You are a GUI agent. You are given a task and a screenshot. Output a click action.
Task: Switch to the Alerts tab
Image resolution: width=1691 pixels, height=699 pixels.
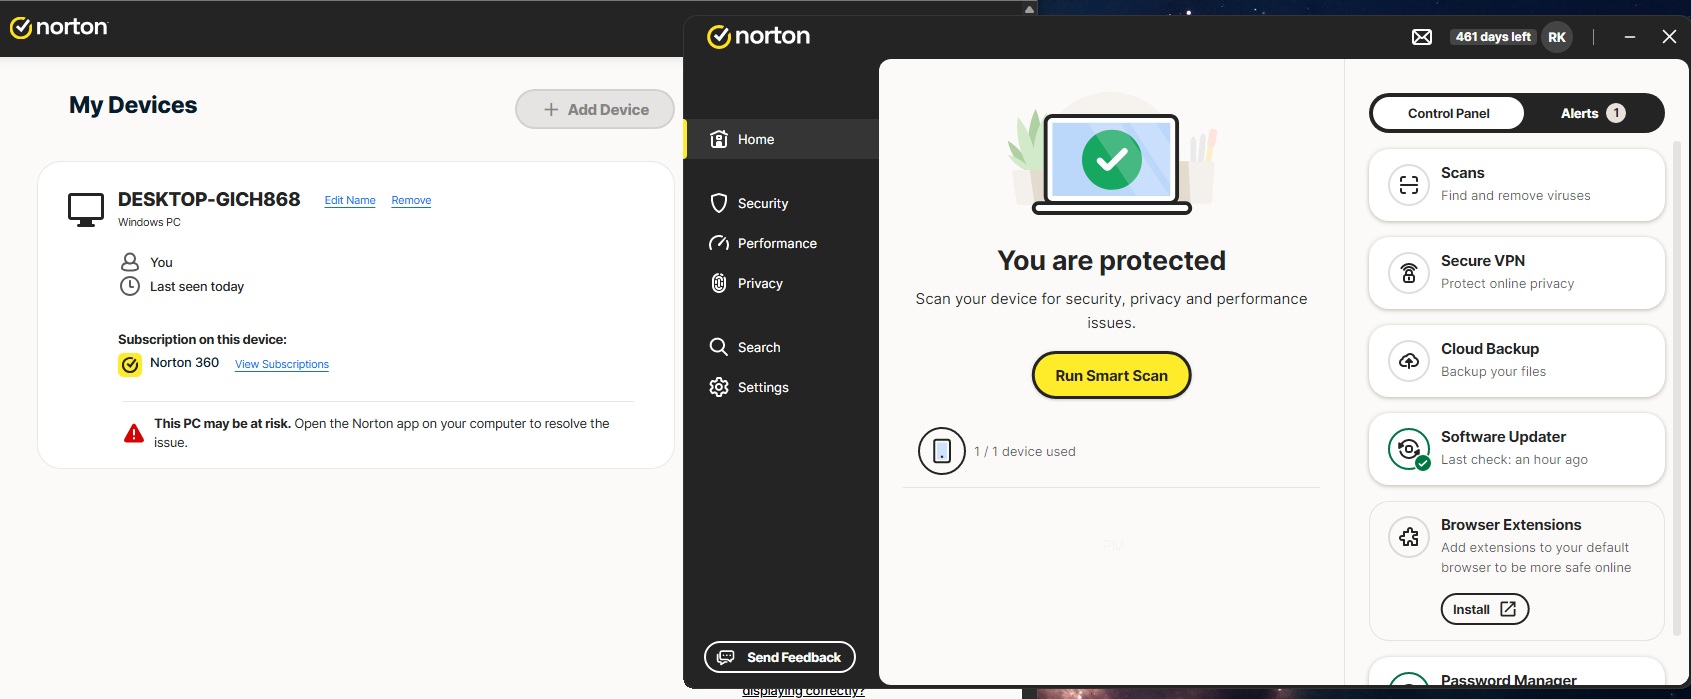click(x=1592, y=113)
